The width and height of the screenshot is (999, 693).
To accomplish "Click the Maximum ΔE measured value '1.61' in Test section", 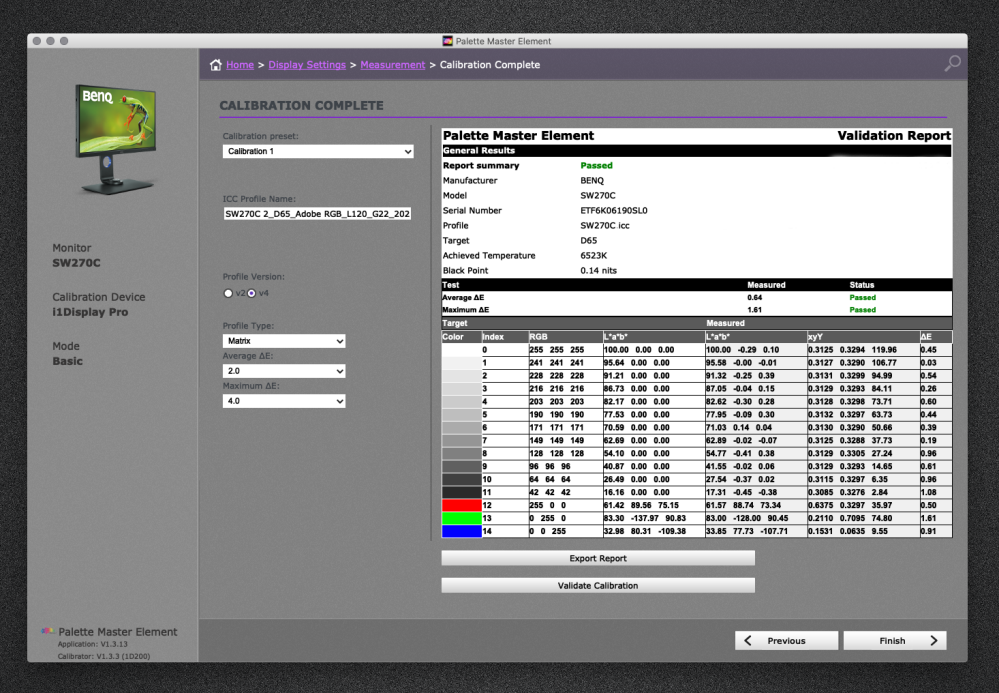I will coord(754,310).
